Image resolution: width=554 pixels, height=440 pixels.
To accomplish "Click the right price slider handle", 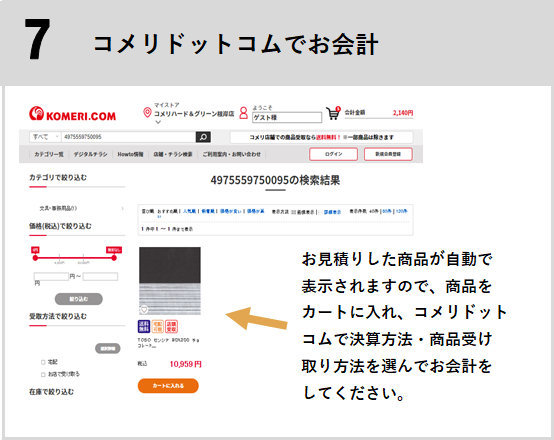I will point(114,258).
